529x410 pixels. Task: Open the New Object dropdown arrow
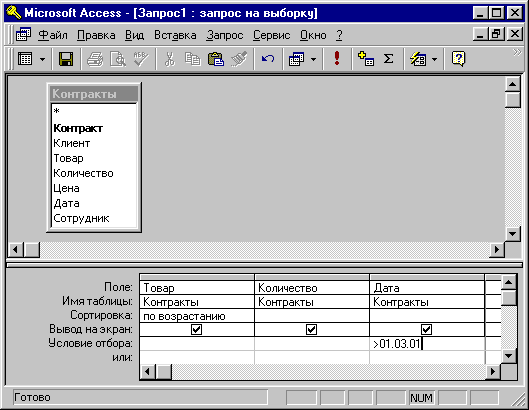435,60
